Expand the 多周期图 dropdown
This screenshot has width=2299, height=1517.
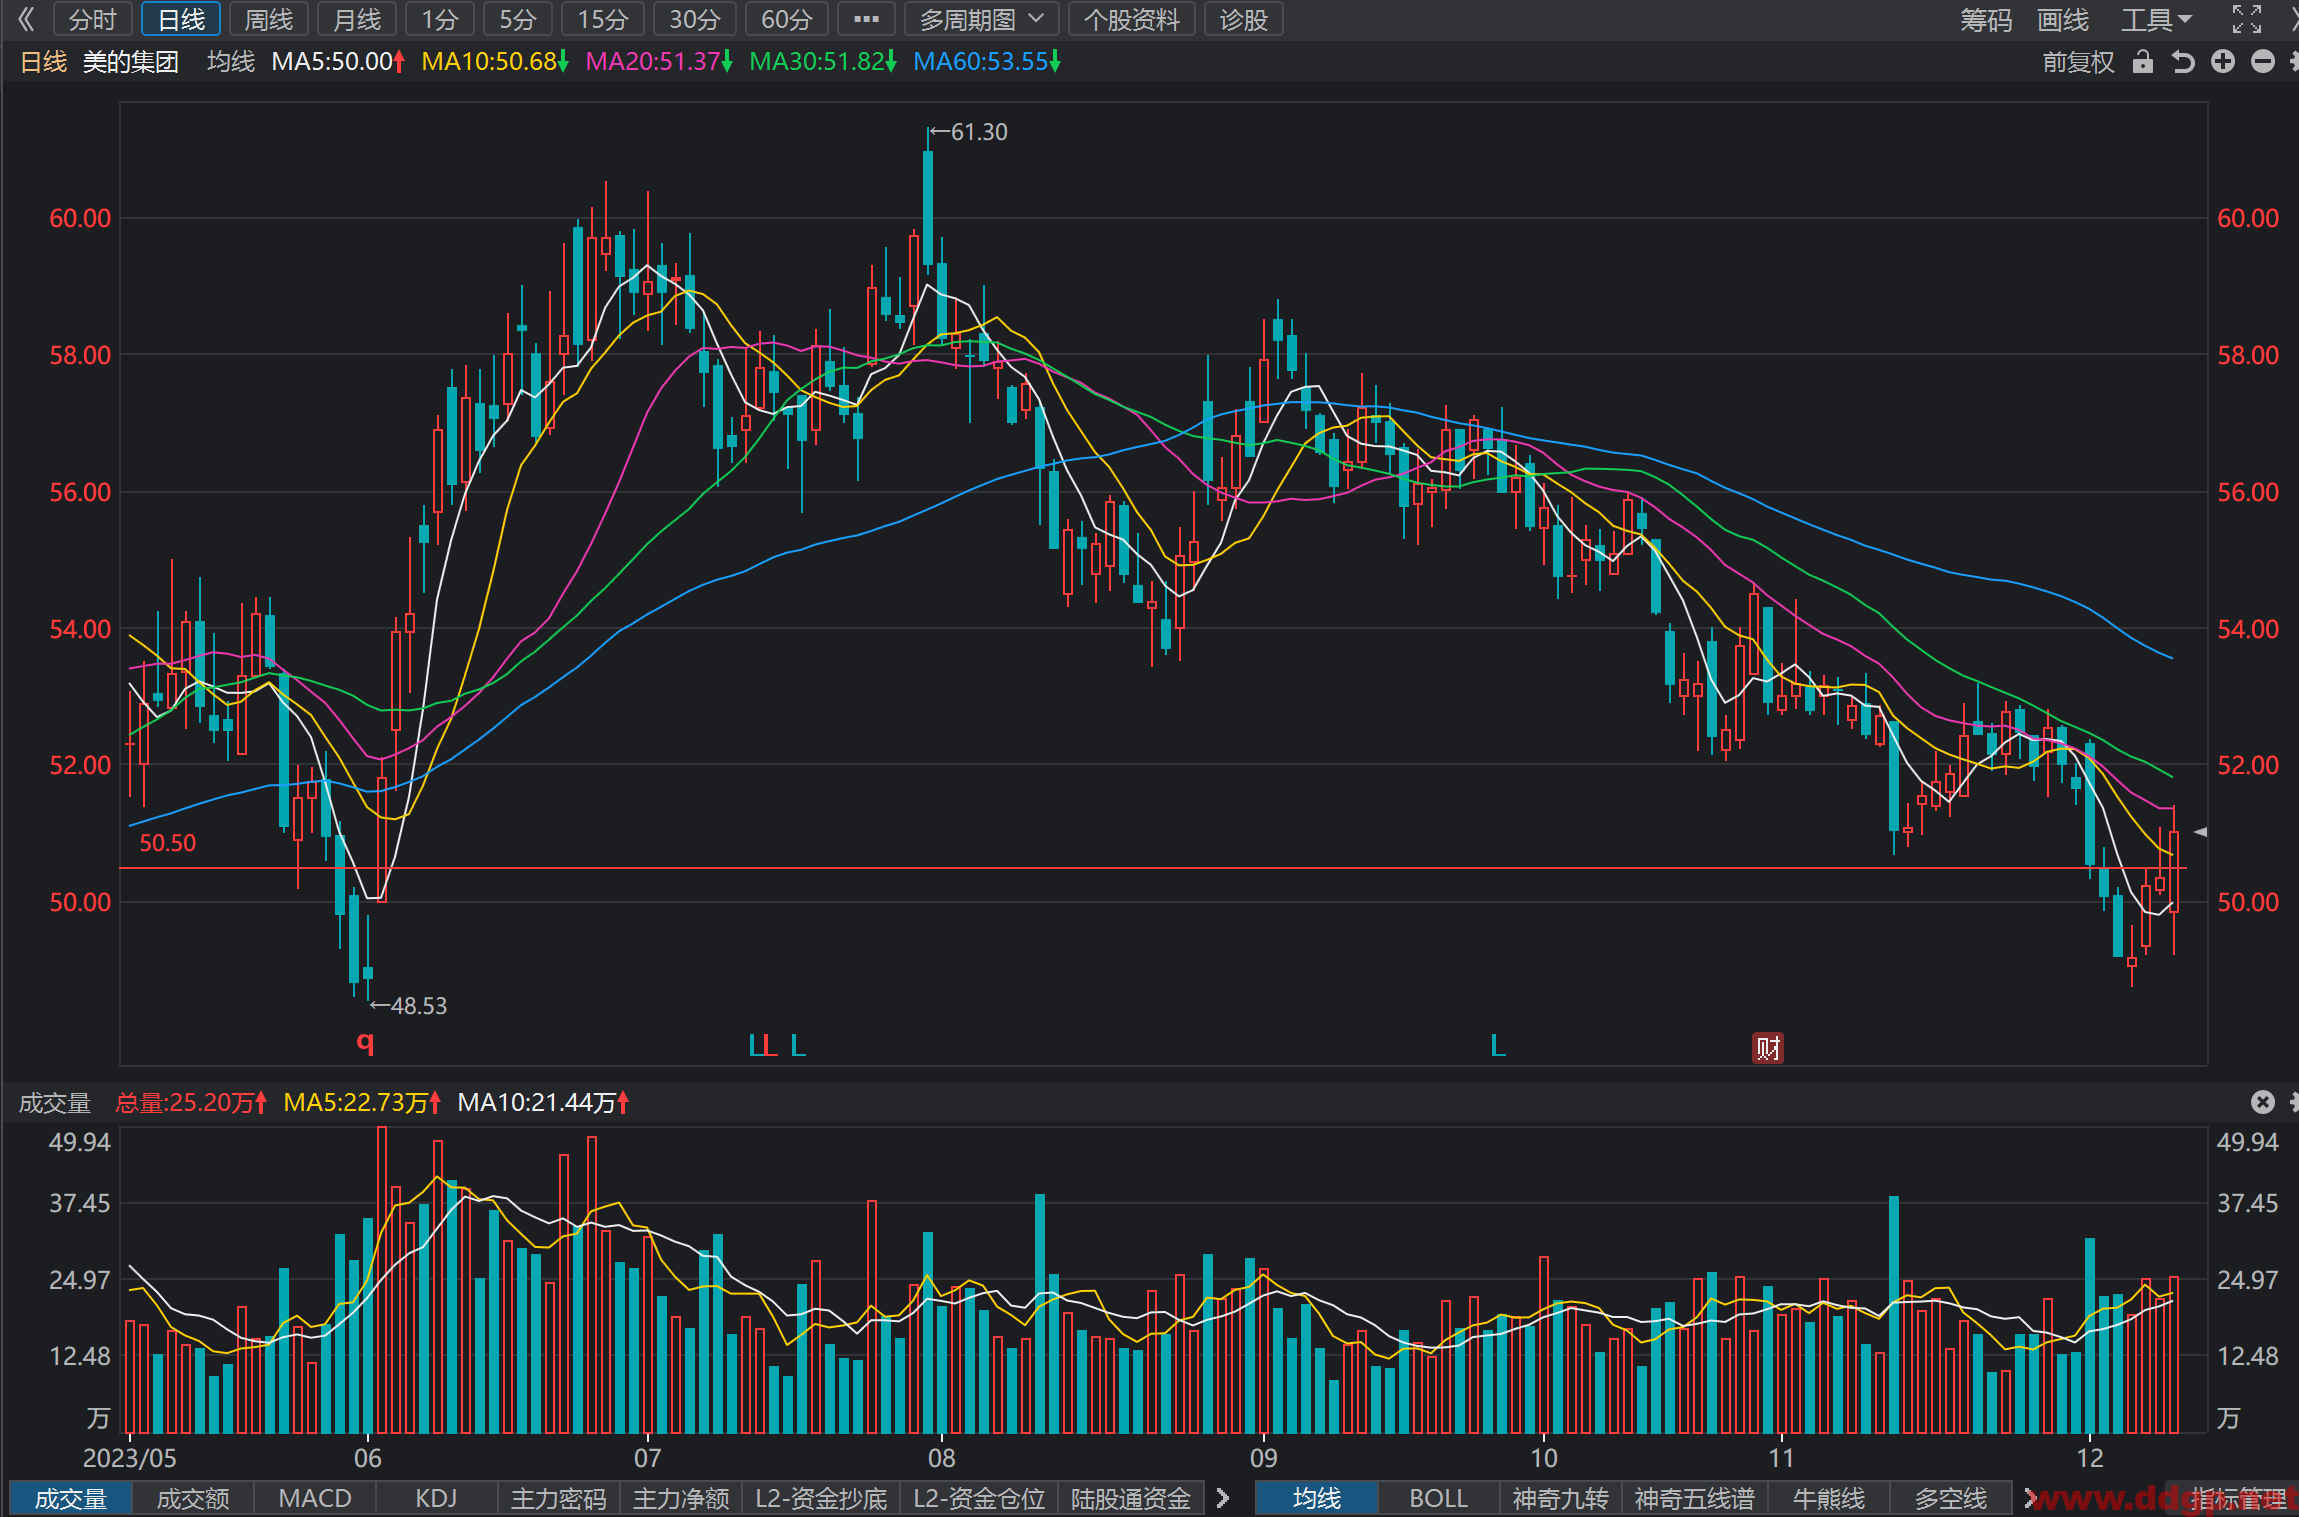tap(981, 19)
